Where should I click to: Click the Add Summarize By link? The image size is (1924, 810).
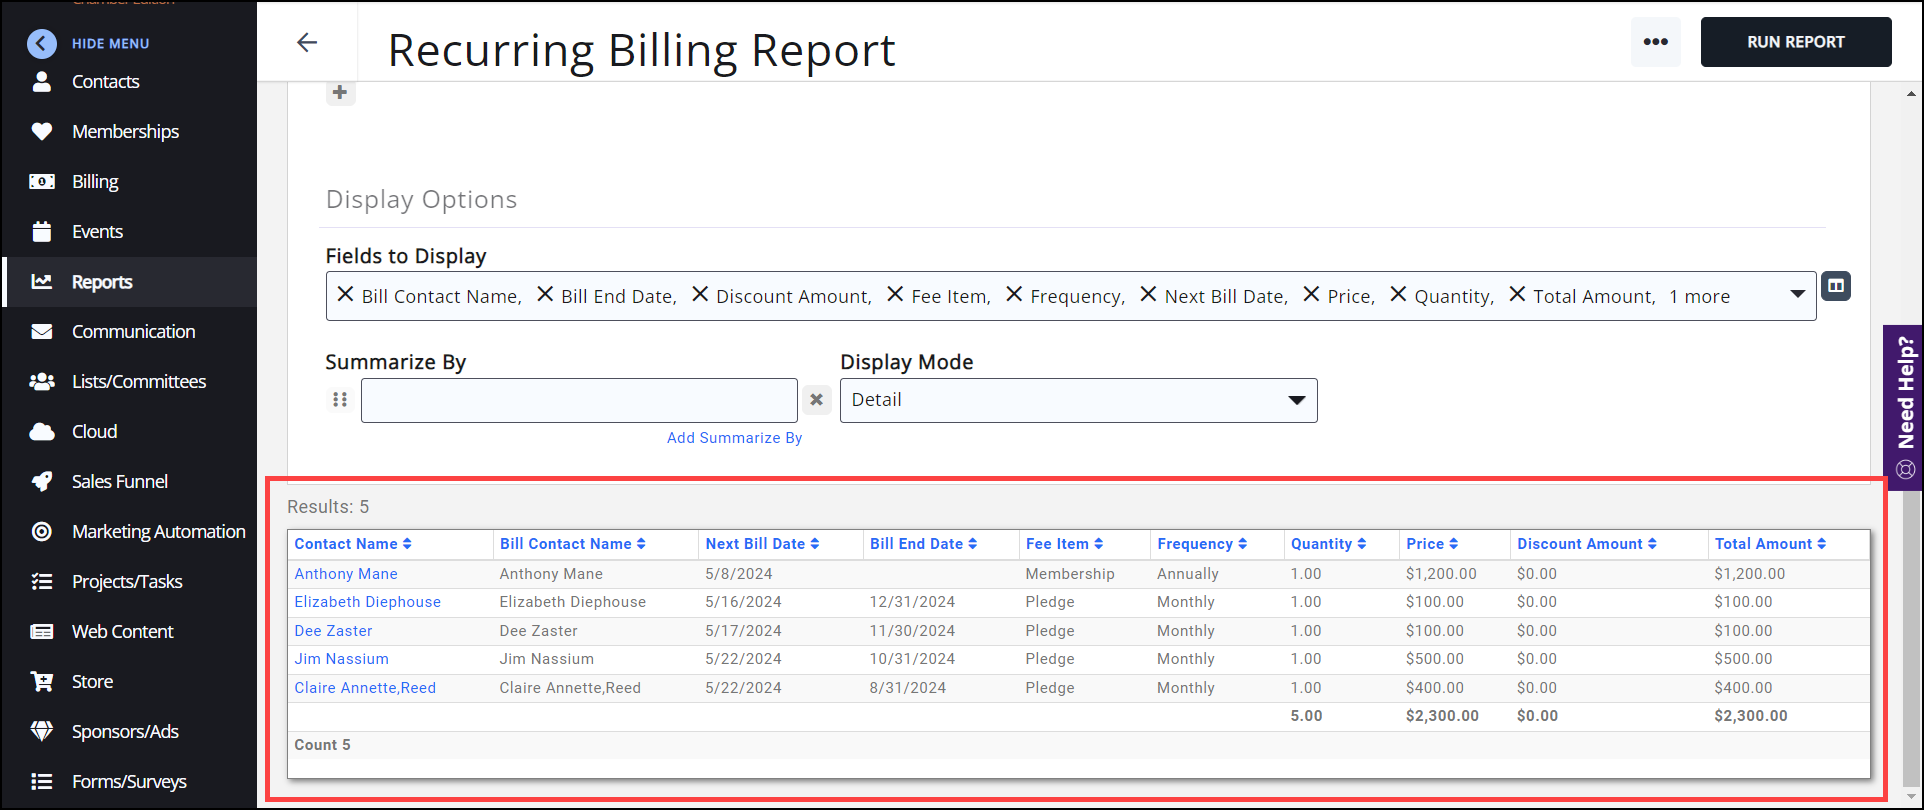pyautogui.click(x=734, y=438)
